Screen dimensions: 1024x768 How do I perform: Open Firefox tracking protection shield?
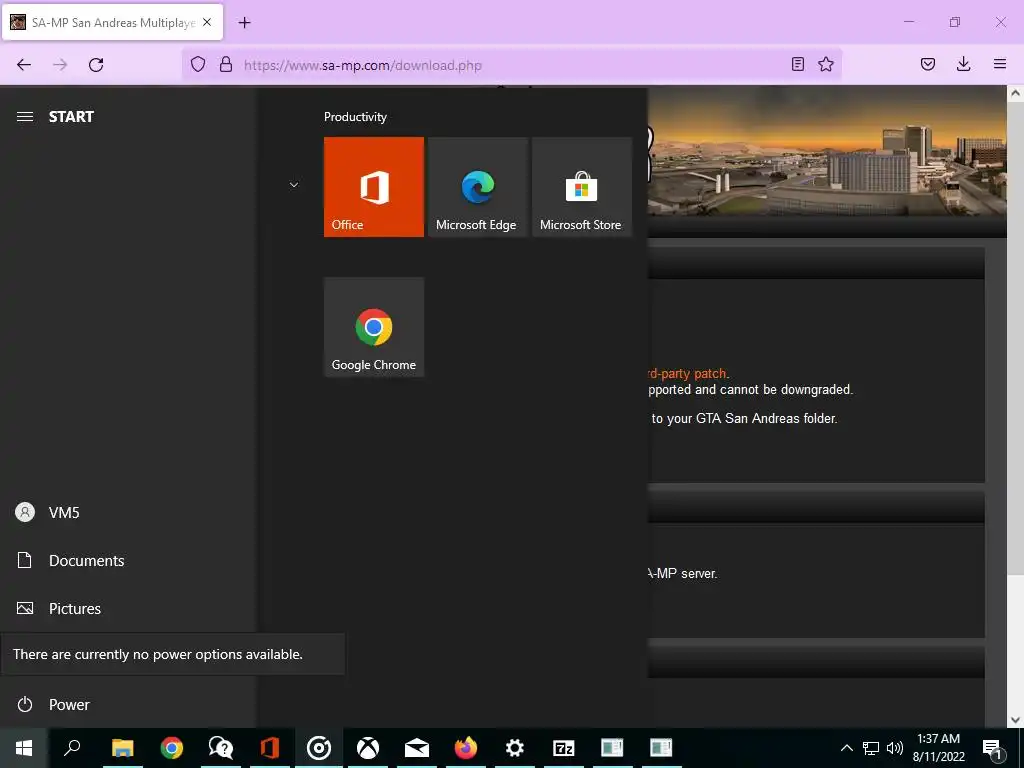coord(198,65)
